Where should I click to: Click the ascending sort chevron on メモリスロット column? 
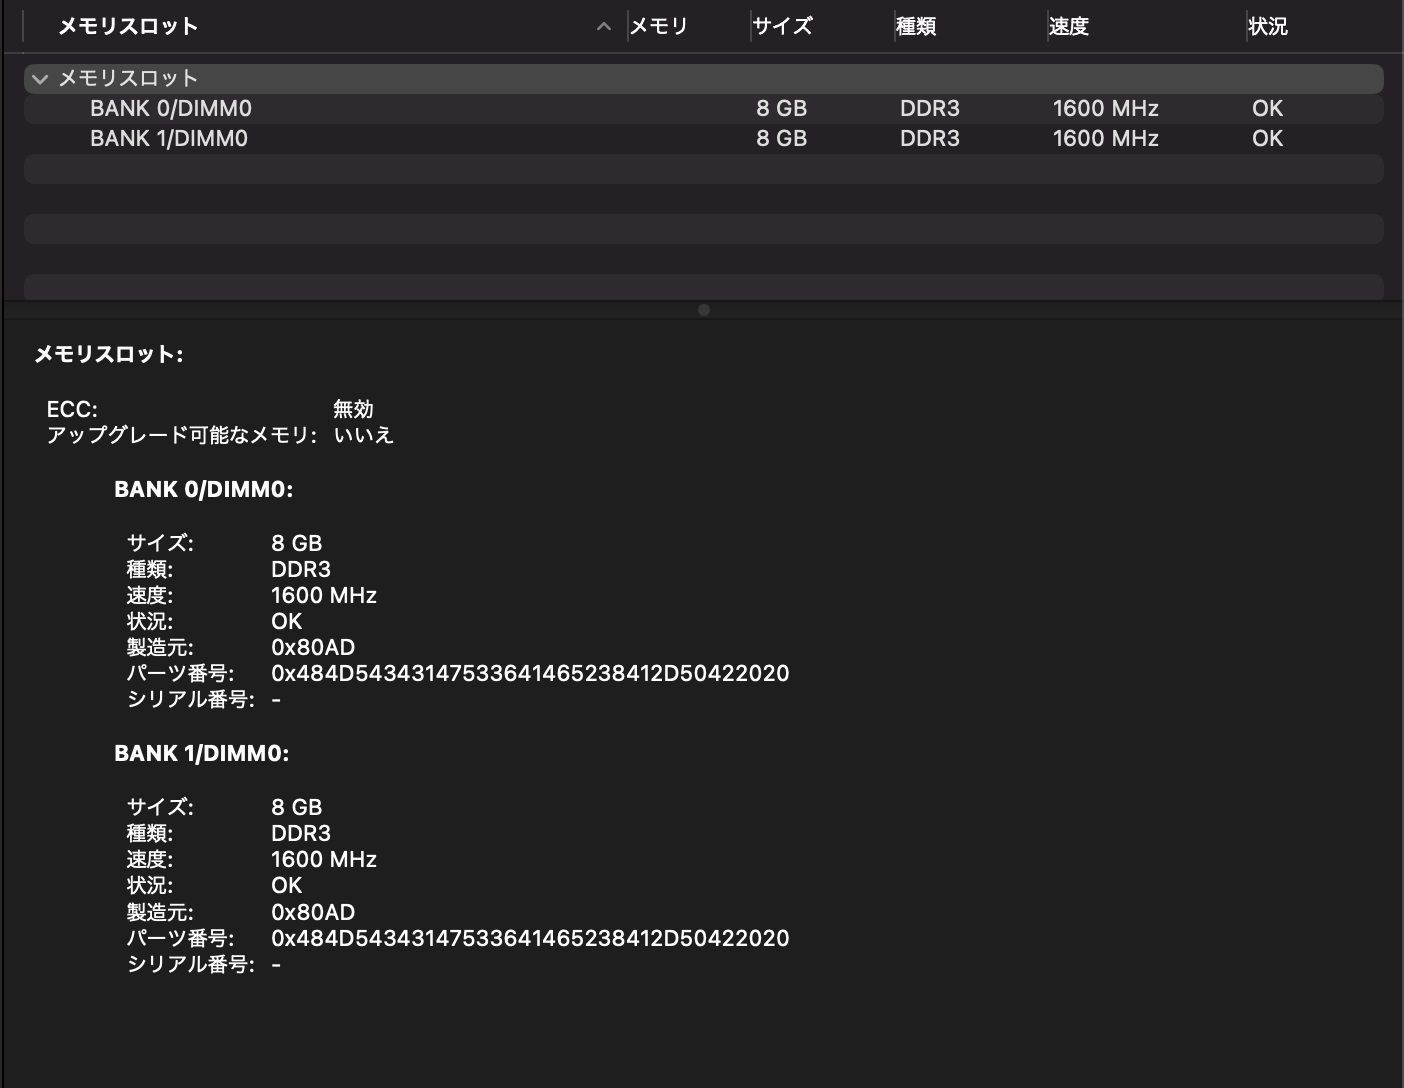tap(603, 26)
